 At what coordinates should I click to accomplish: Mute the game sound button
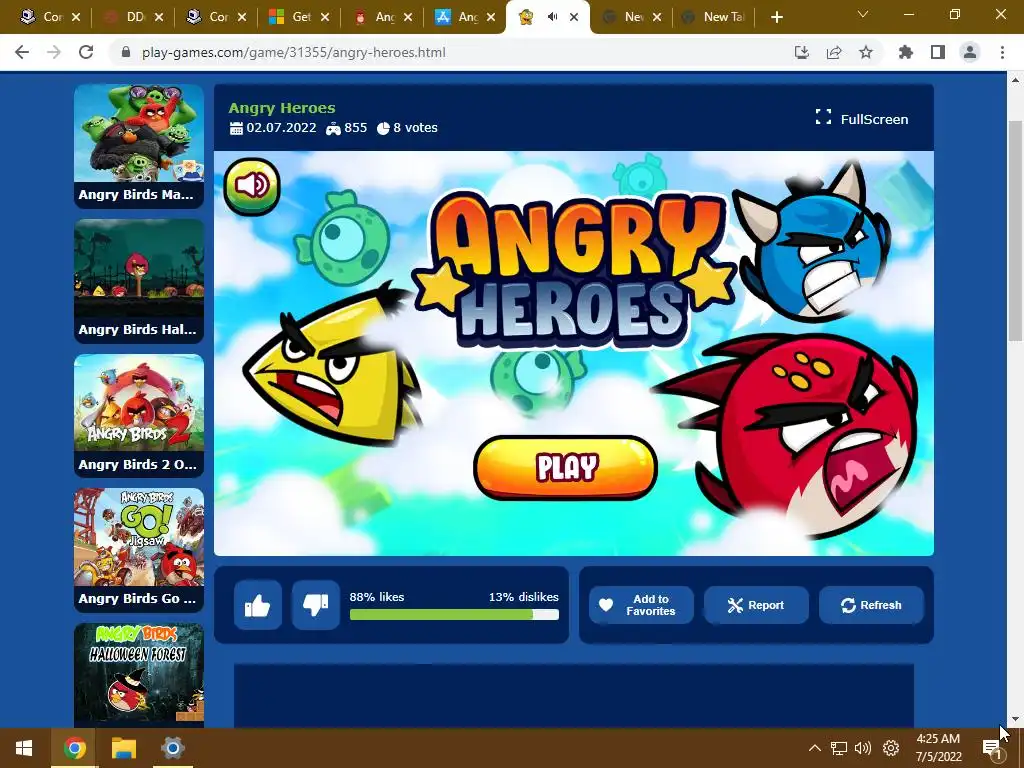[x=251, y=186]
